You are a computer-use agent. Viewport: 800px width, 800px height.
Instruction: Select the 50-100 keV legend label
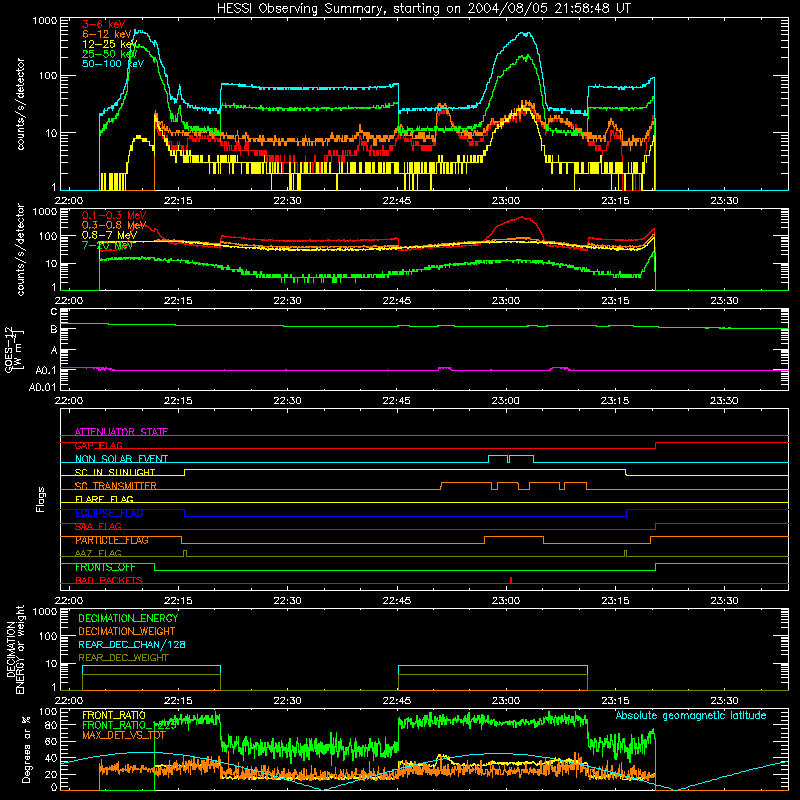pos(113,64)
